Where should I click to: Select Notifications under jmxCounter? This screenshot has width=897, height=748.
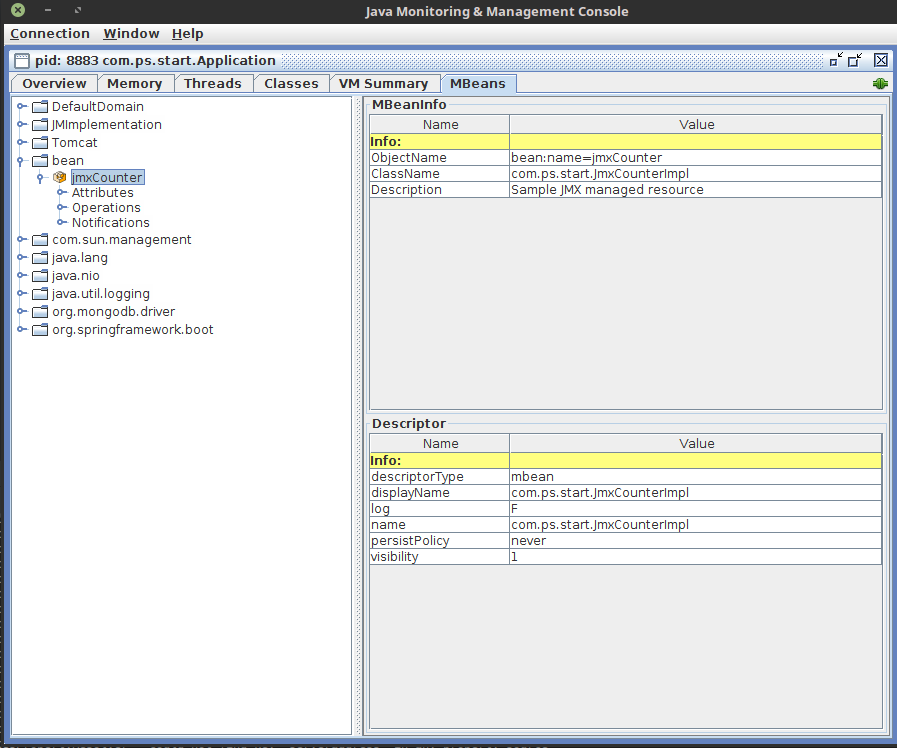click(110, 223)
